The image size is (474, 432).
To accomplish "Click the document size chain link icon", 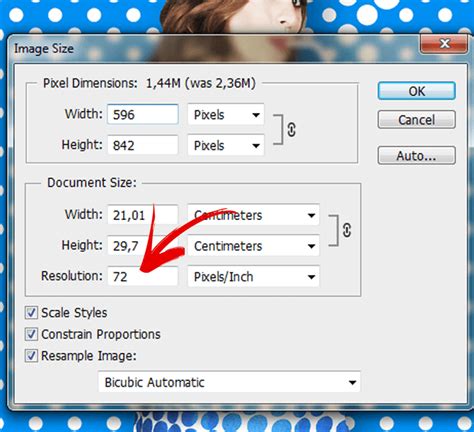I will point(347,230).
